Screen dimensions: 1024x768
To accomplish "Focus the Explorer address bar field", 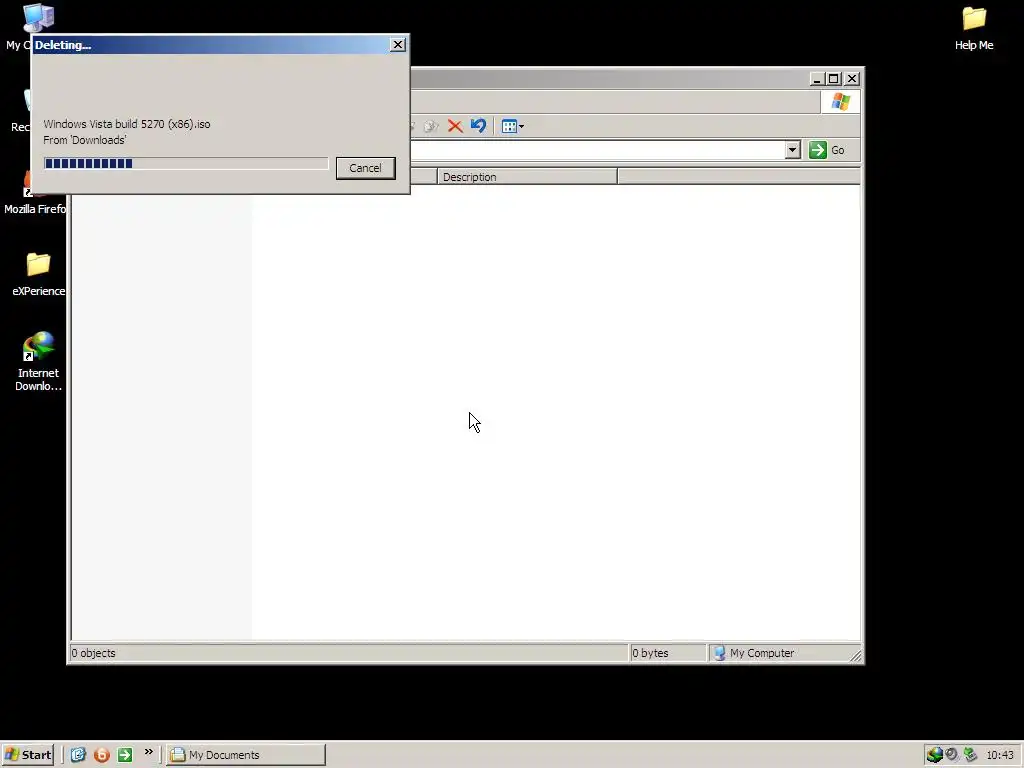I will click(598, 150).
